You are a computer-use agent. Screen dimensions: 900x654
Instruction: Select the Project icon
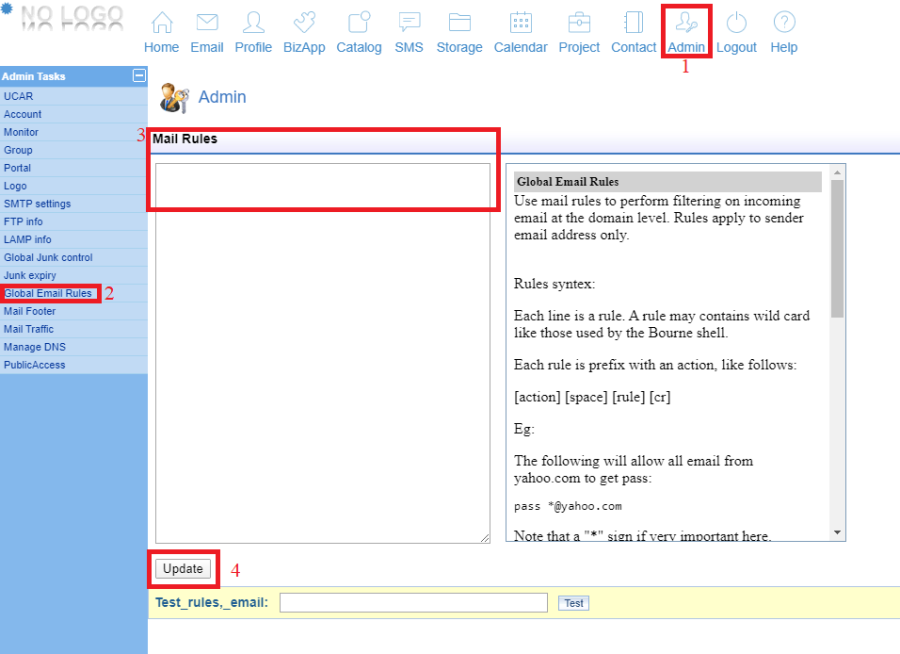(x=578, y=30)
